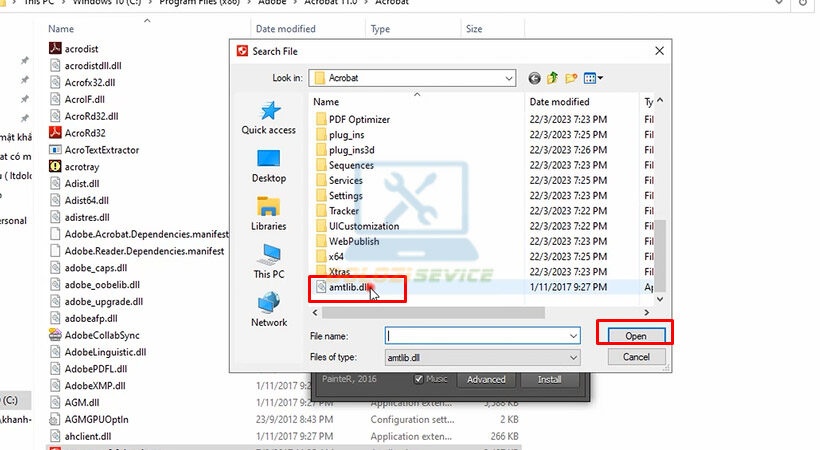820x450 pixels.
Task: Select AGMGPUOptIn in Explorer
Action: pos(89,419)
